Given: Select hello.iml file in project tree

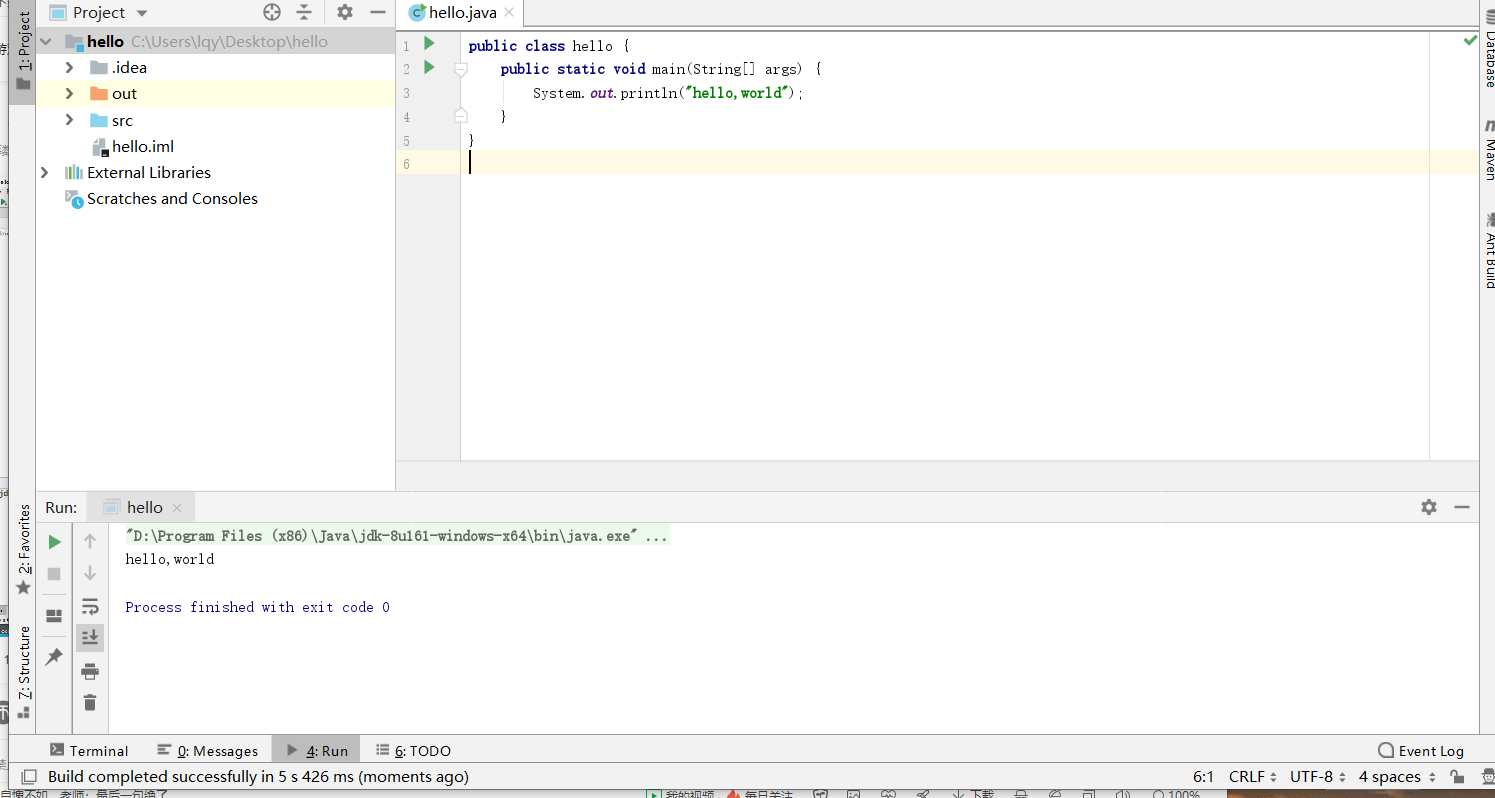Looking at the screenshot, I should tap(143, 146).
